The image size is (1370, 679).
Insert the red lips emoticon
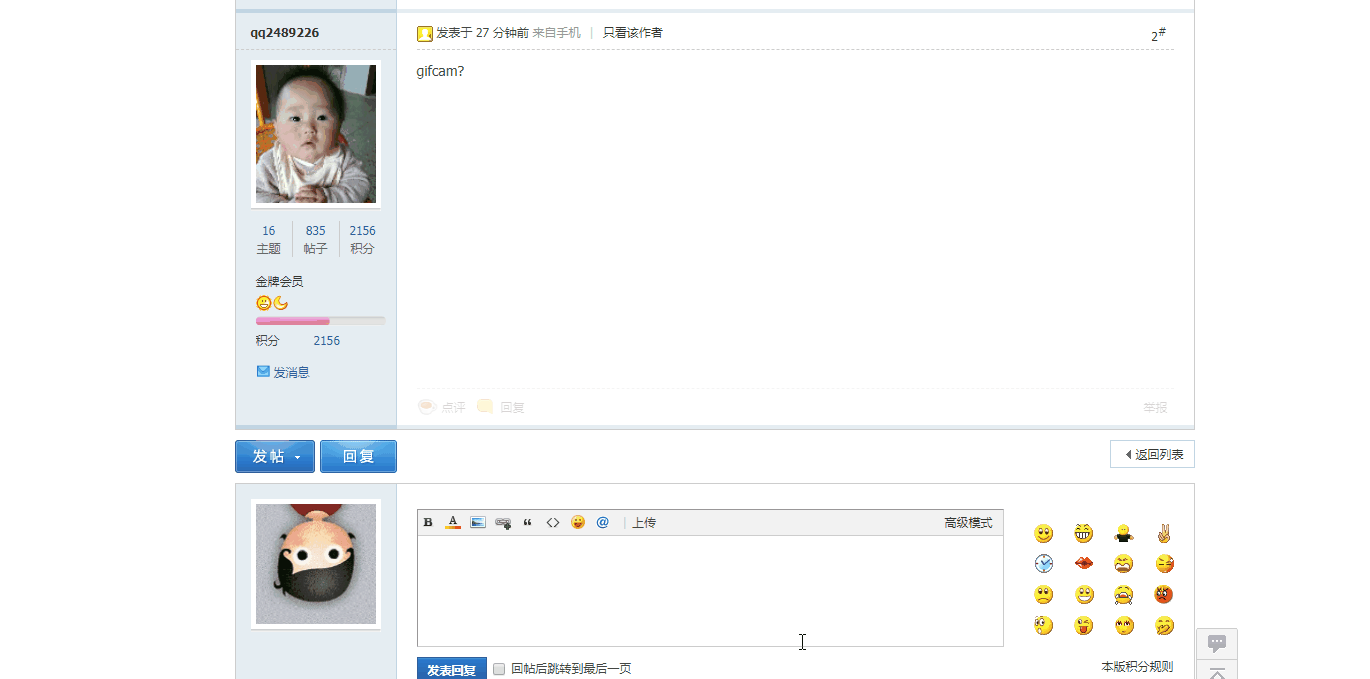pyautogui.click(x=1084, y=564)
